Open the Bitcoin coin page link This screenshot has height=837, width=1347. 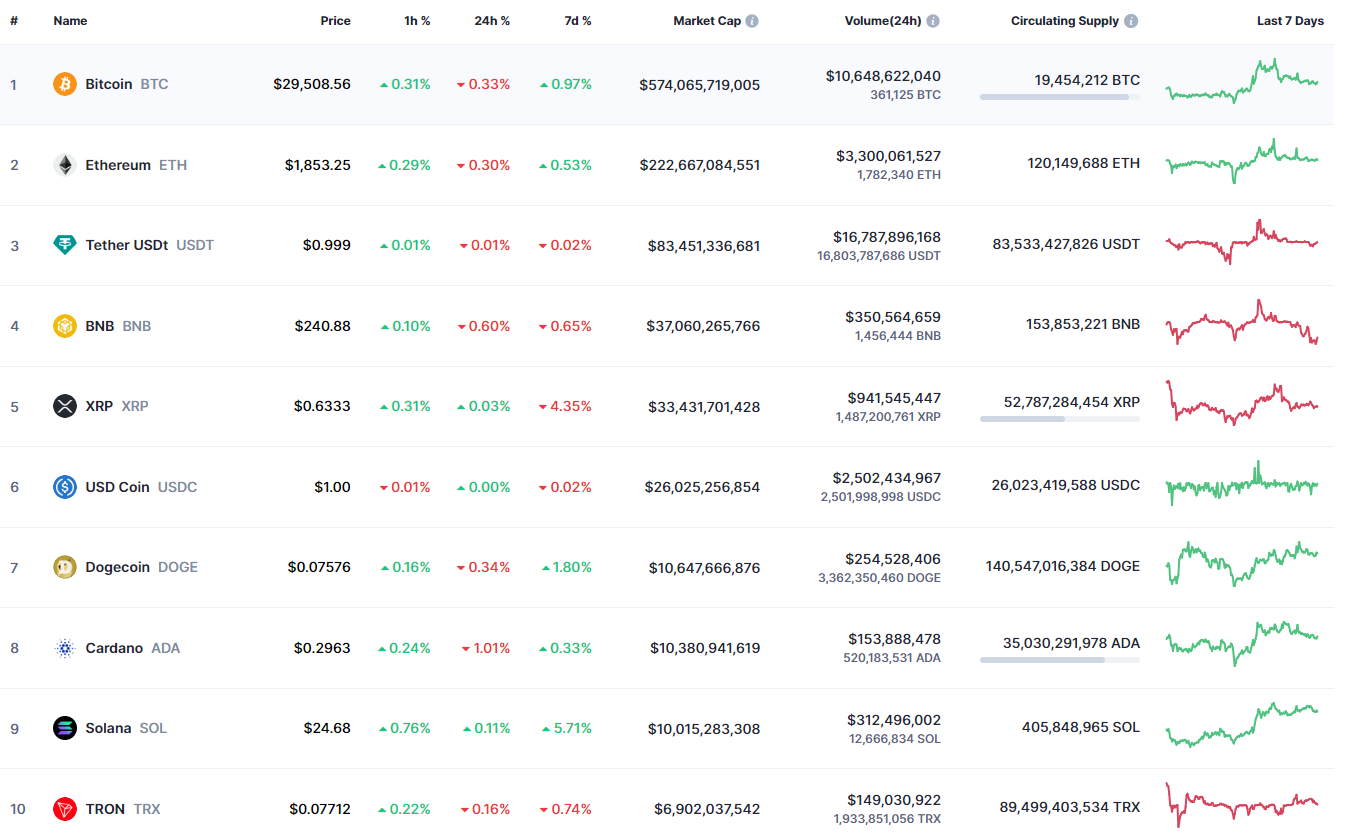click(x=108, y=84)
